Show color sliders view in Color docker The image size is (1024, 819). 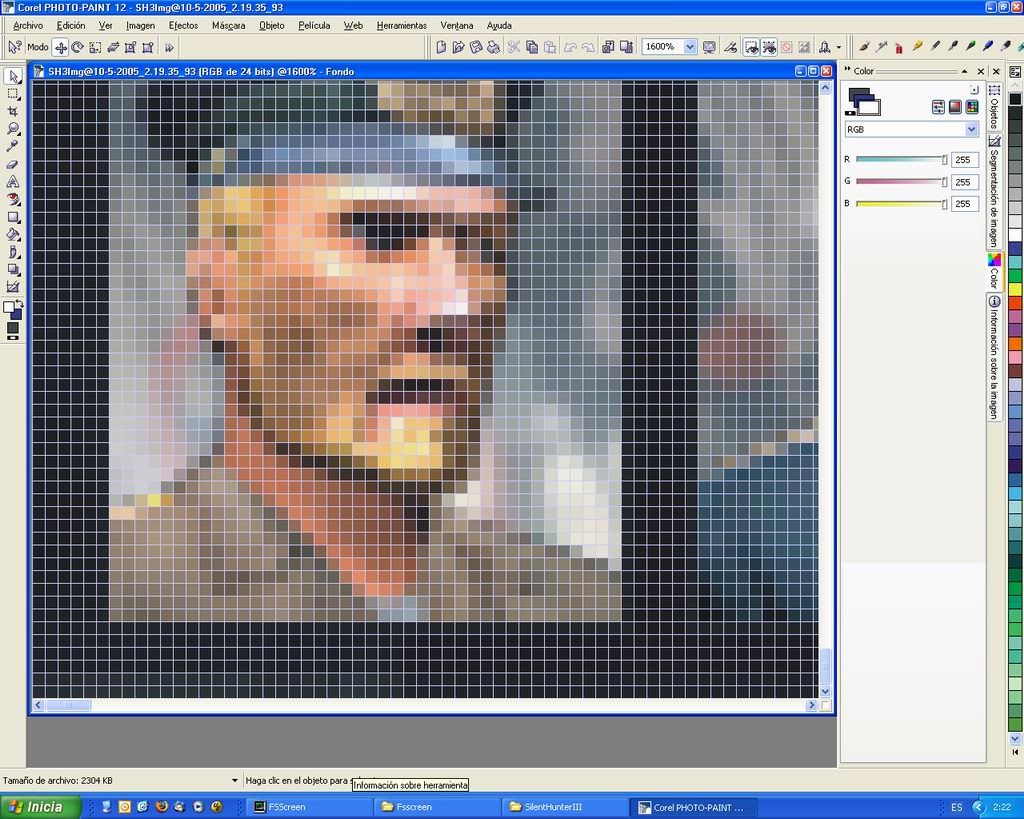click(938, 107)
